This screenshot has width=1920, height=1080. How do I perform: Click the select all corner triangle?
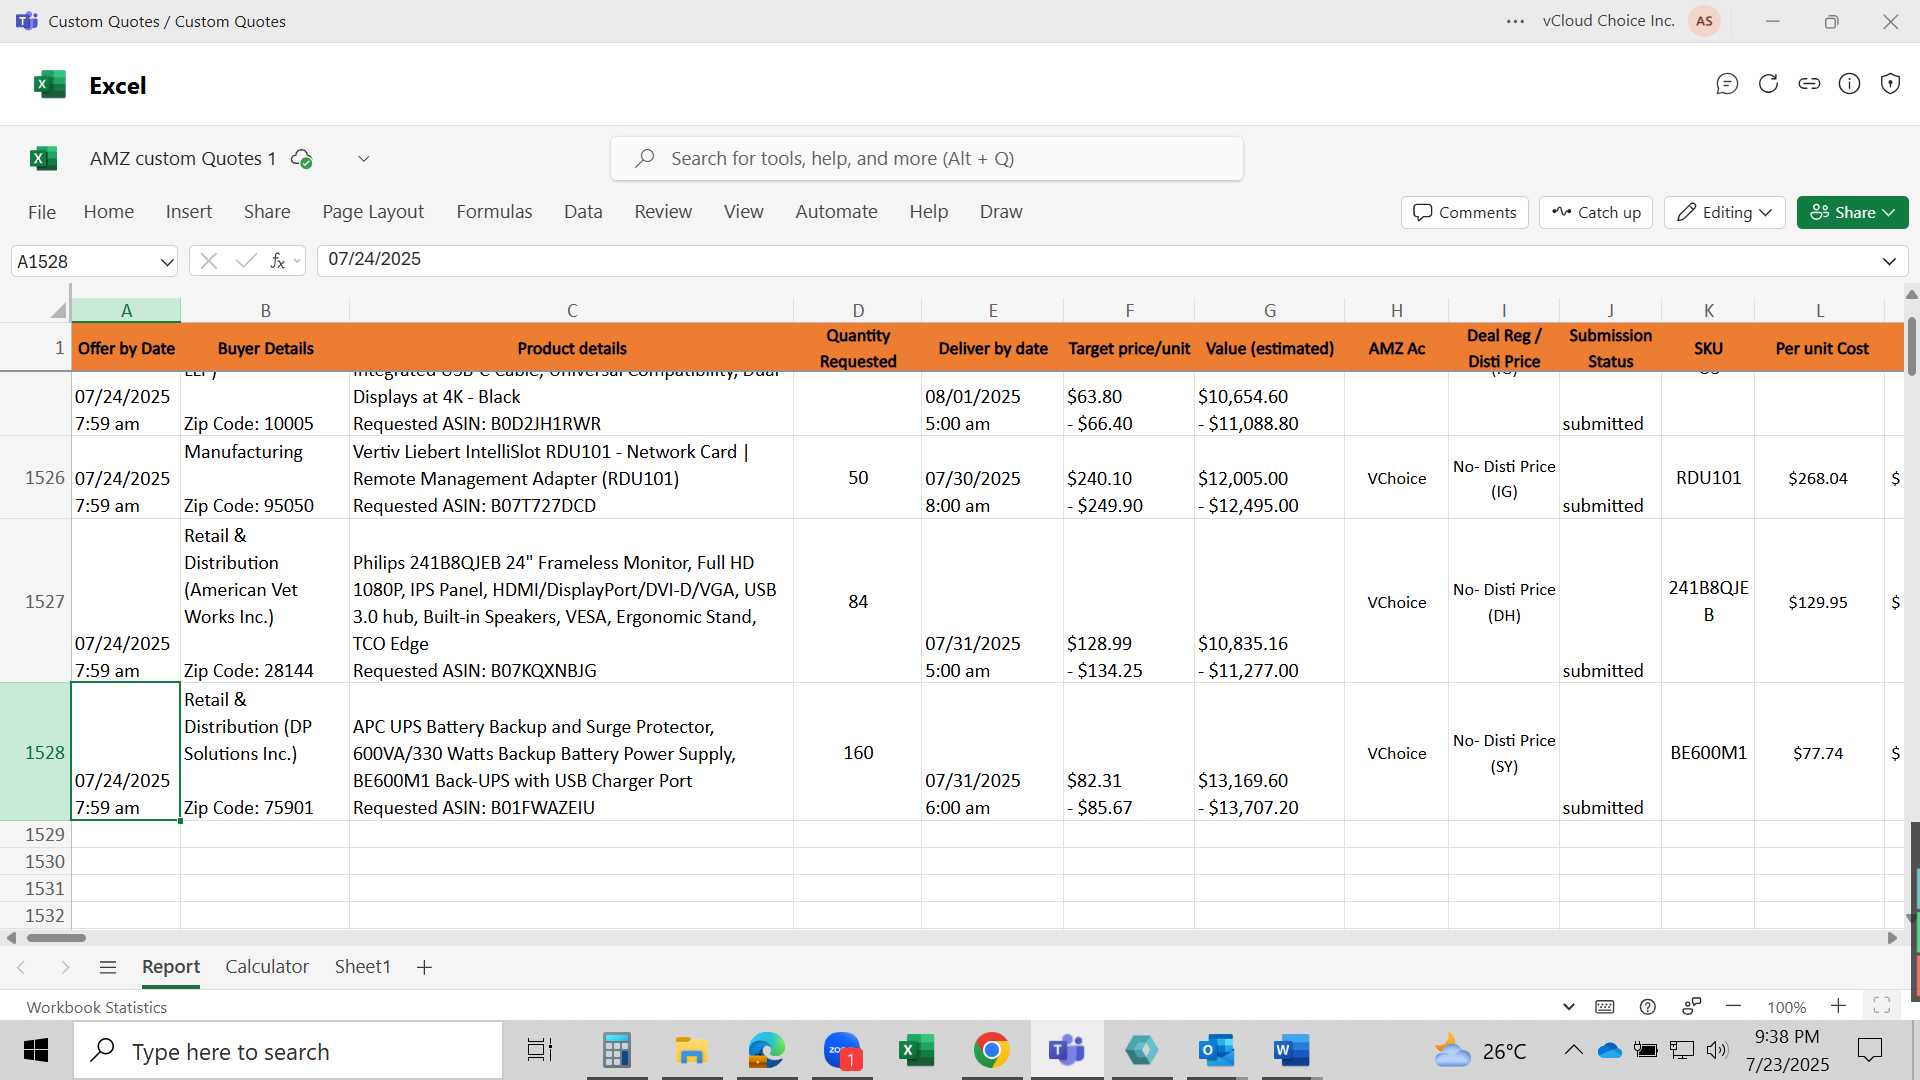(59, 310)
